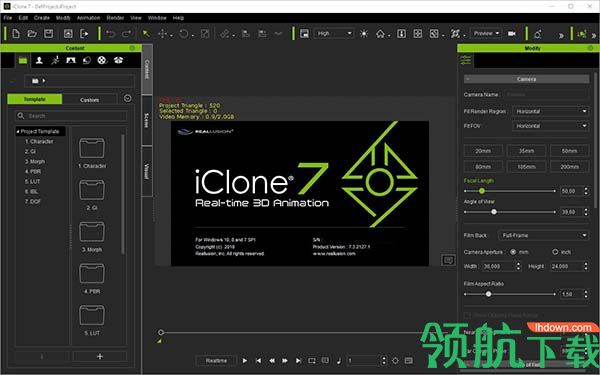The width and height of the screenshot is (600, 375).
Task: Click the New Project icon
Action: (x=16, y=34)
